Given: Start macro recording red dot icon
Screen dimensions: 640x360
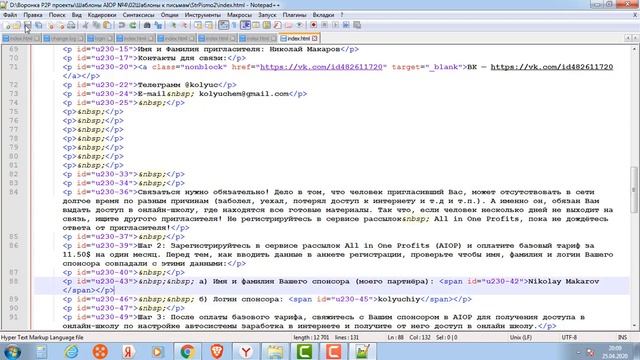Looking at the screenshot, I should point(313,25).
